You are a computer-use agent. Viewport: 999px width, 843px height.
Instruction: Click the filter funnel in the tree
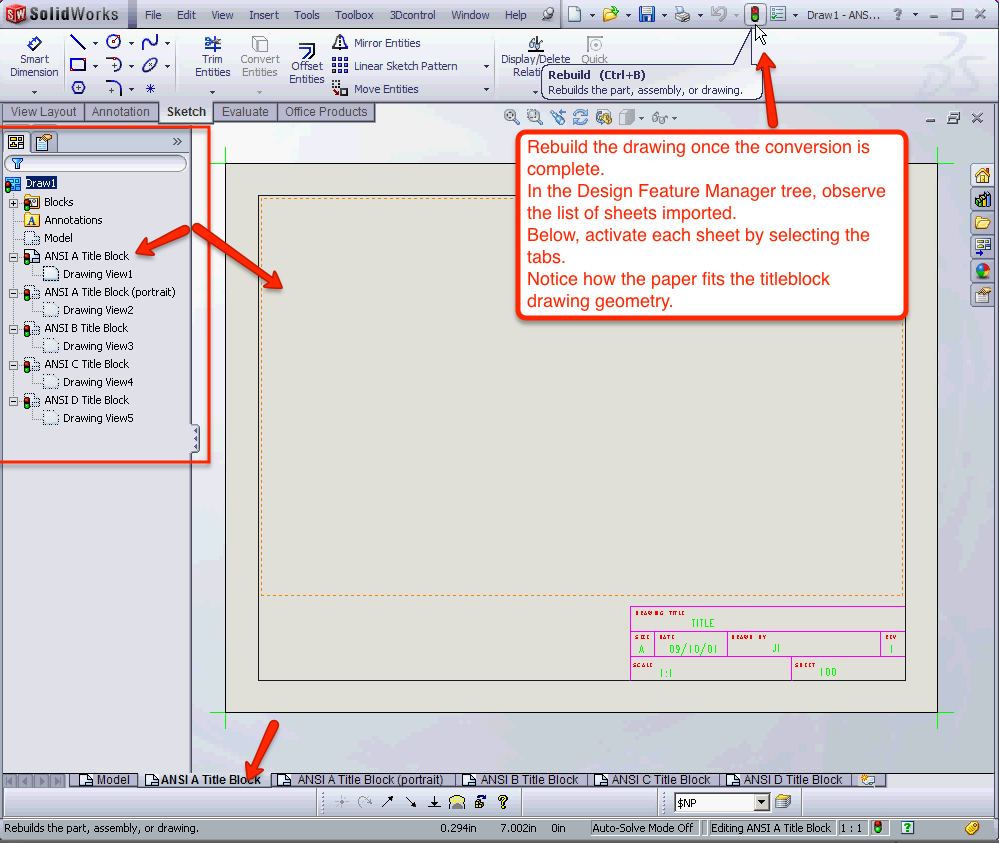(17, 164)
